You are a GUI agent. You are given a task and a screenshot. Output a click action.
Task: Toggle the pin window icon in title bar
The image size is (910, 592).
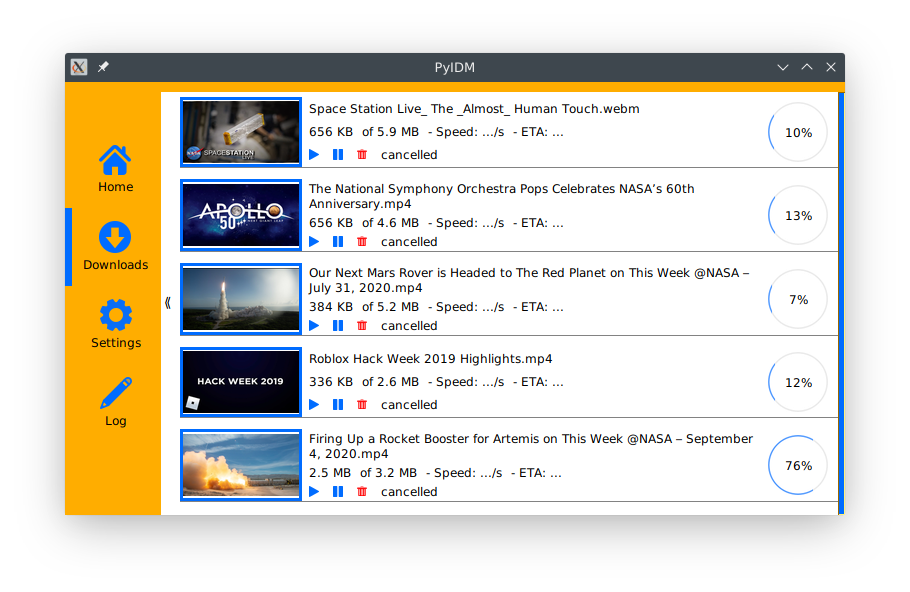point(103,67)
